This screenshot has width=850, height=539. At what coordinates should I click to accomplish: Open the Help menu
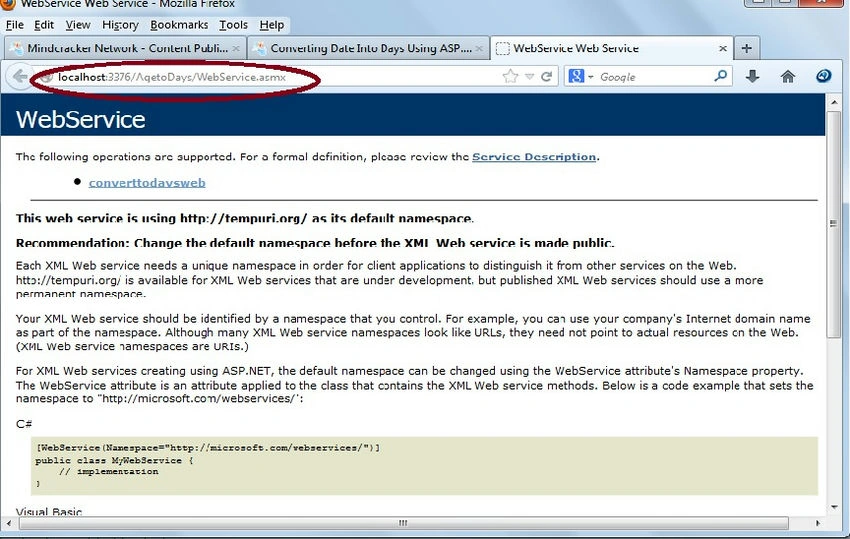272,25
